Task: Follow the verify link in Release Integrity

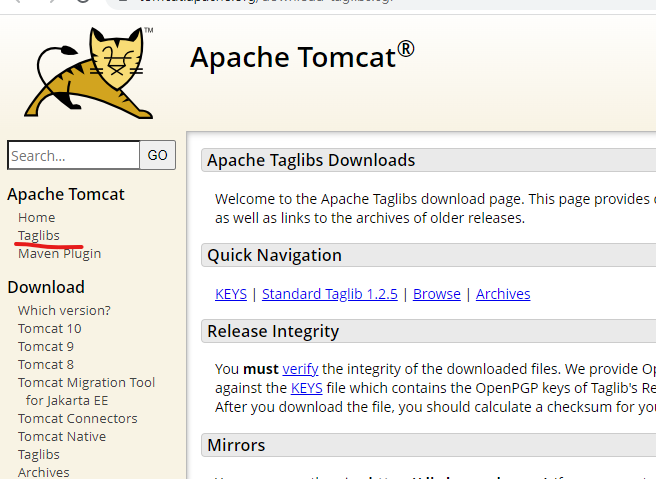Action: tap(300, 369)
